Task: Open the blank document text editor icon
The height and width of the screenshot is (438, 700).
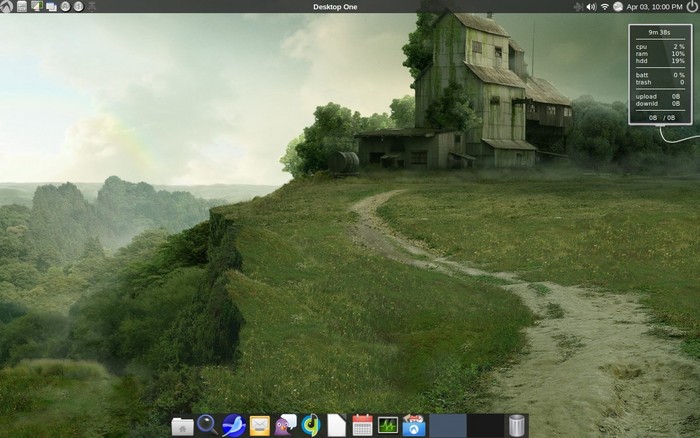Action: tap(337, 425)
